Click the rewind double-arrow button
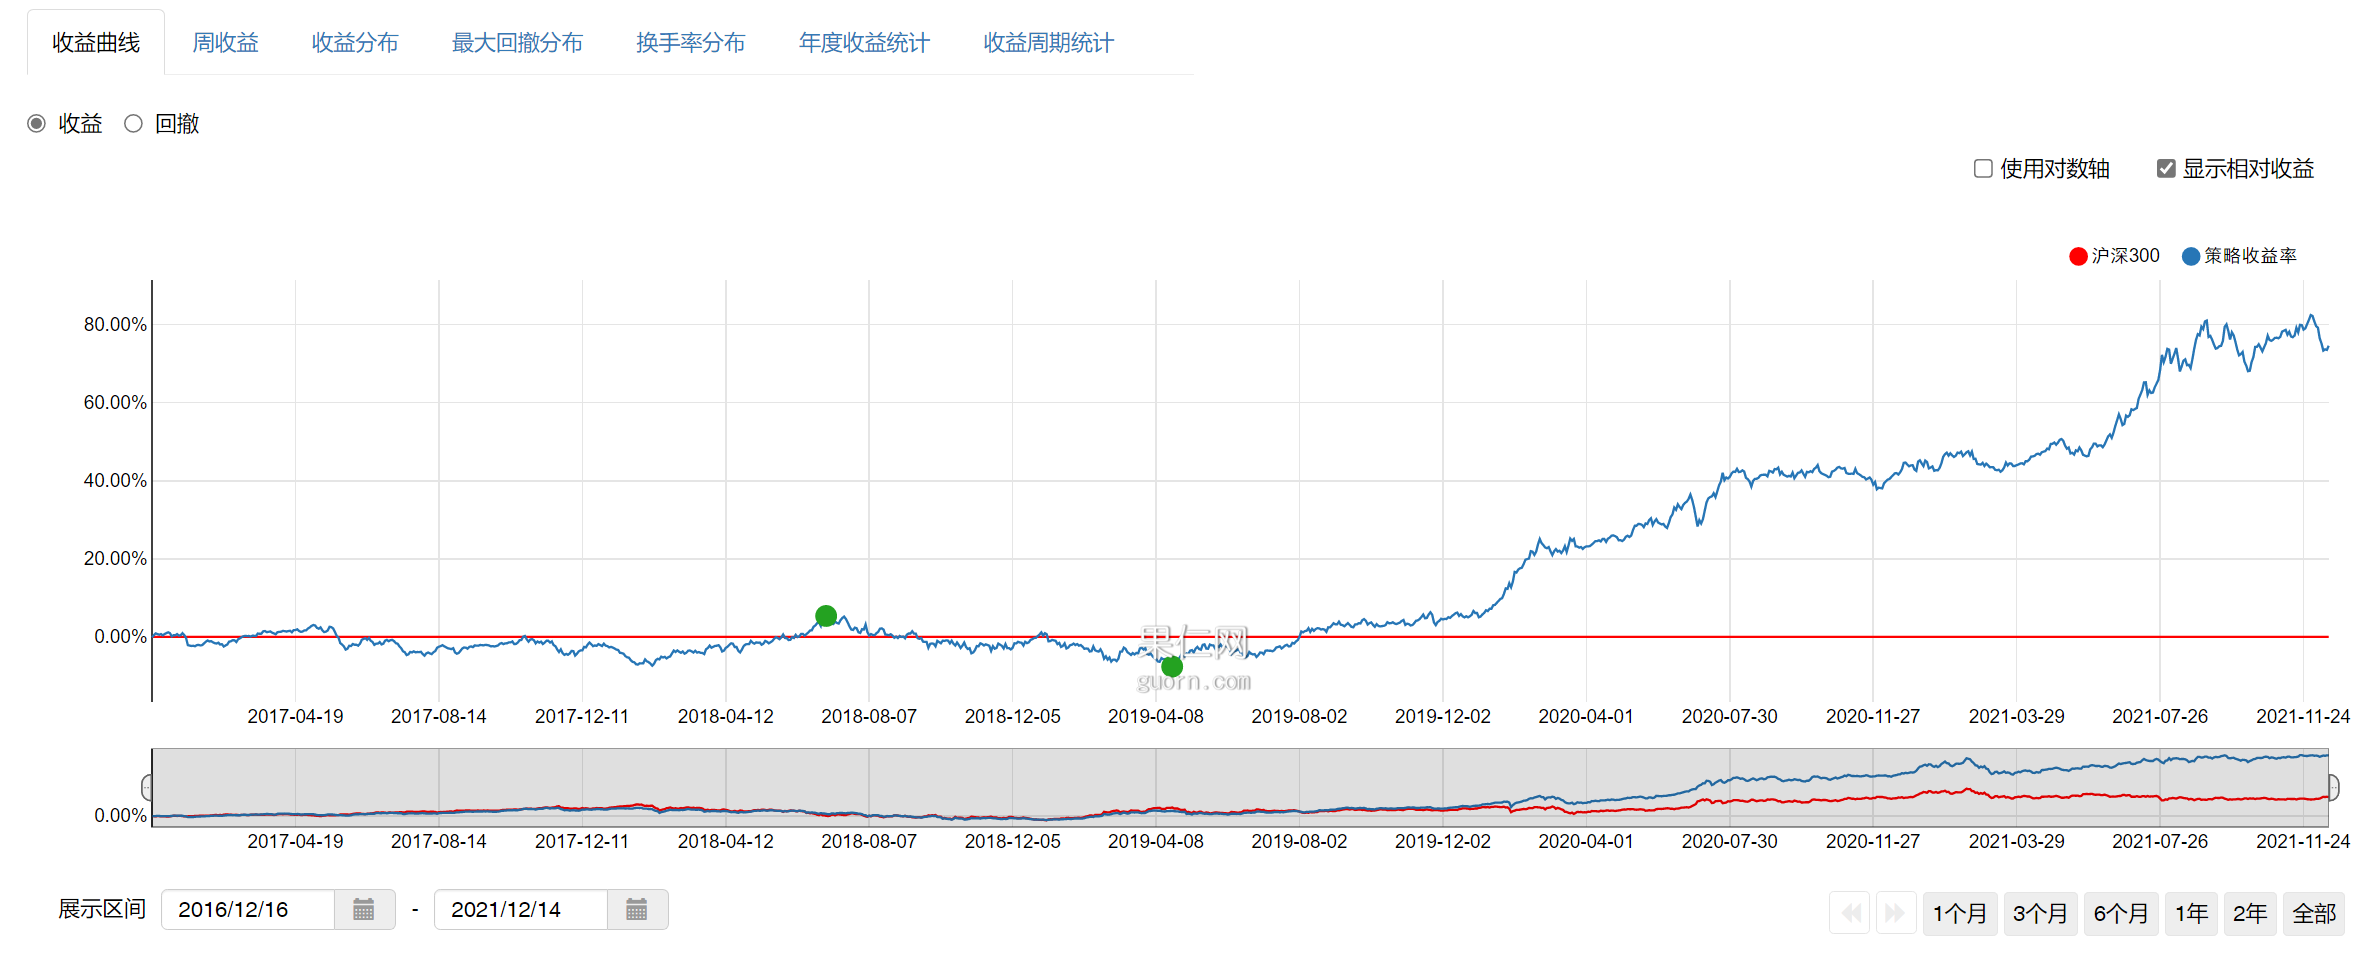The width and height of the screenshot is (2357, 958). point(1851,913)
